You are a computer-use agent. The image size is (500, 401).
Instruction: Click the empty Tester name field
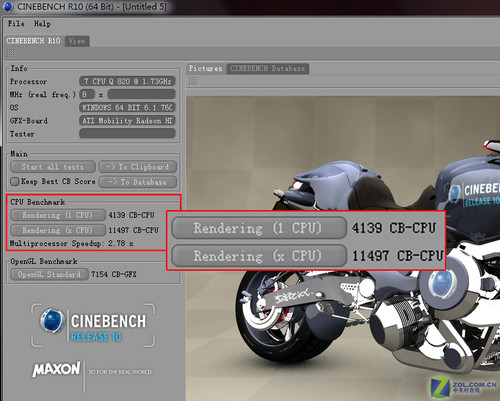[127, 134]
